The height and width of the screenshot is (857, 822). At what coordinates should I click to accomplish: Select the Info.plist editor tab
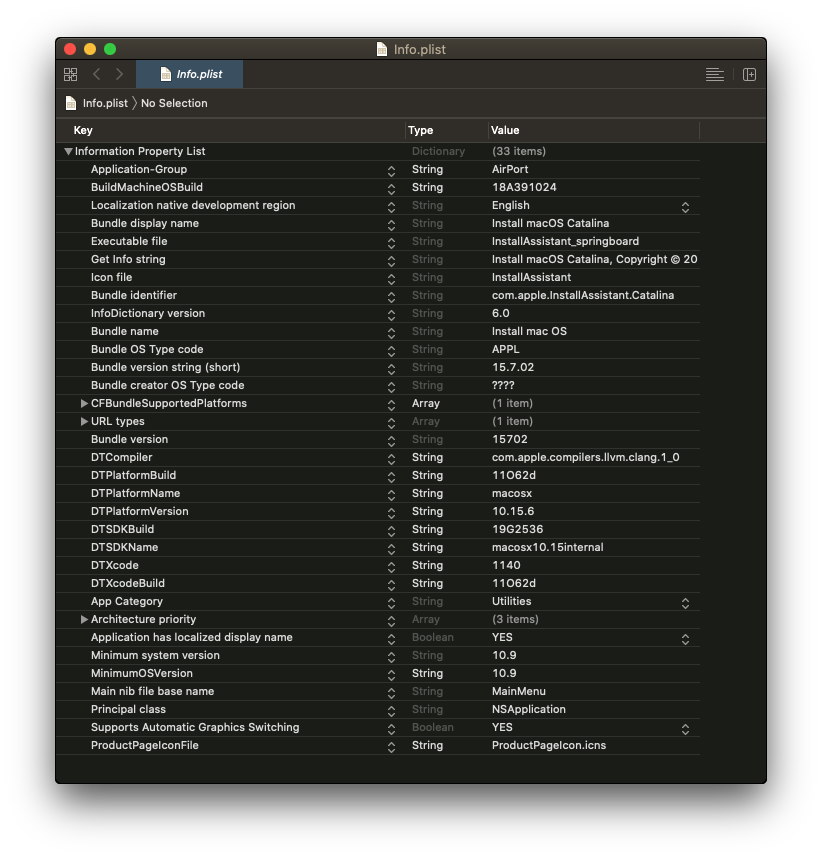190,74
